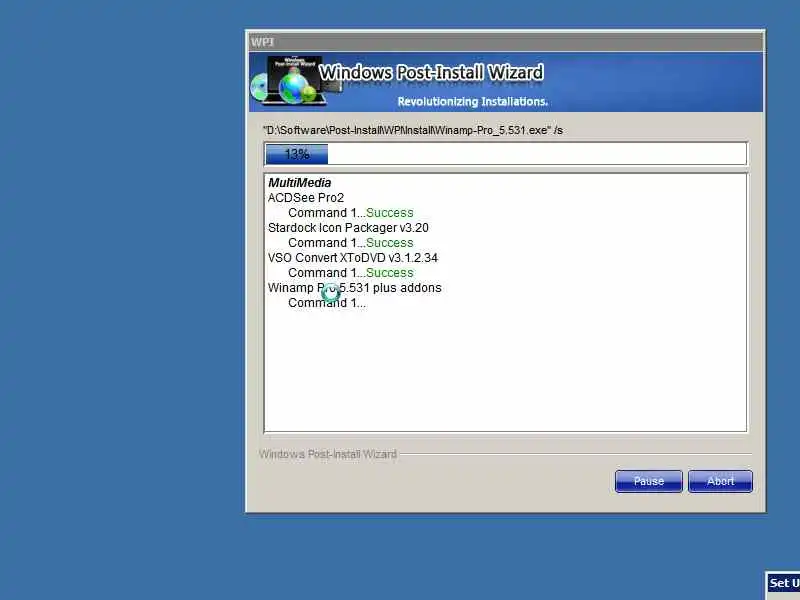Select Winamp Pro 5.531 plus addons entry

[x=355, y=288]
